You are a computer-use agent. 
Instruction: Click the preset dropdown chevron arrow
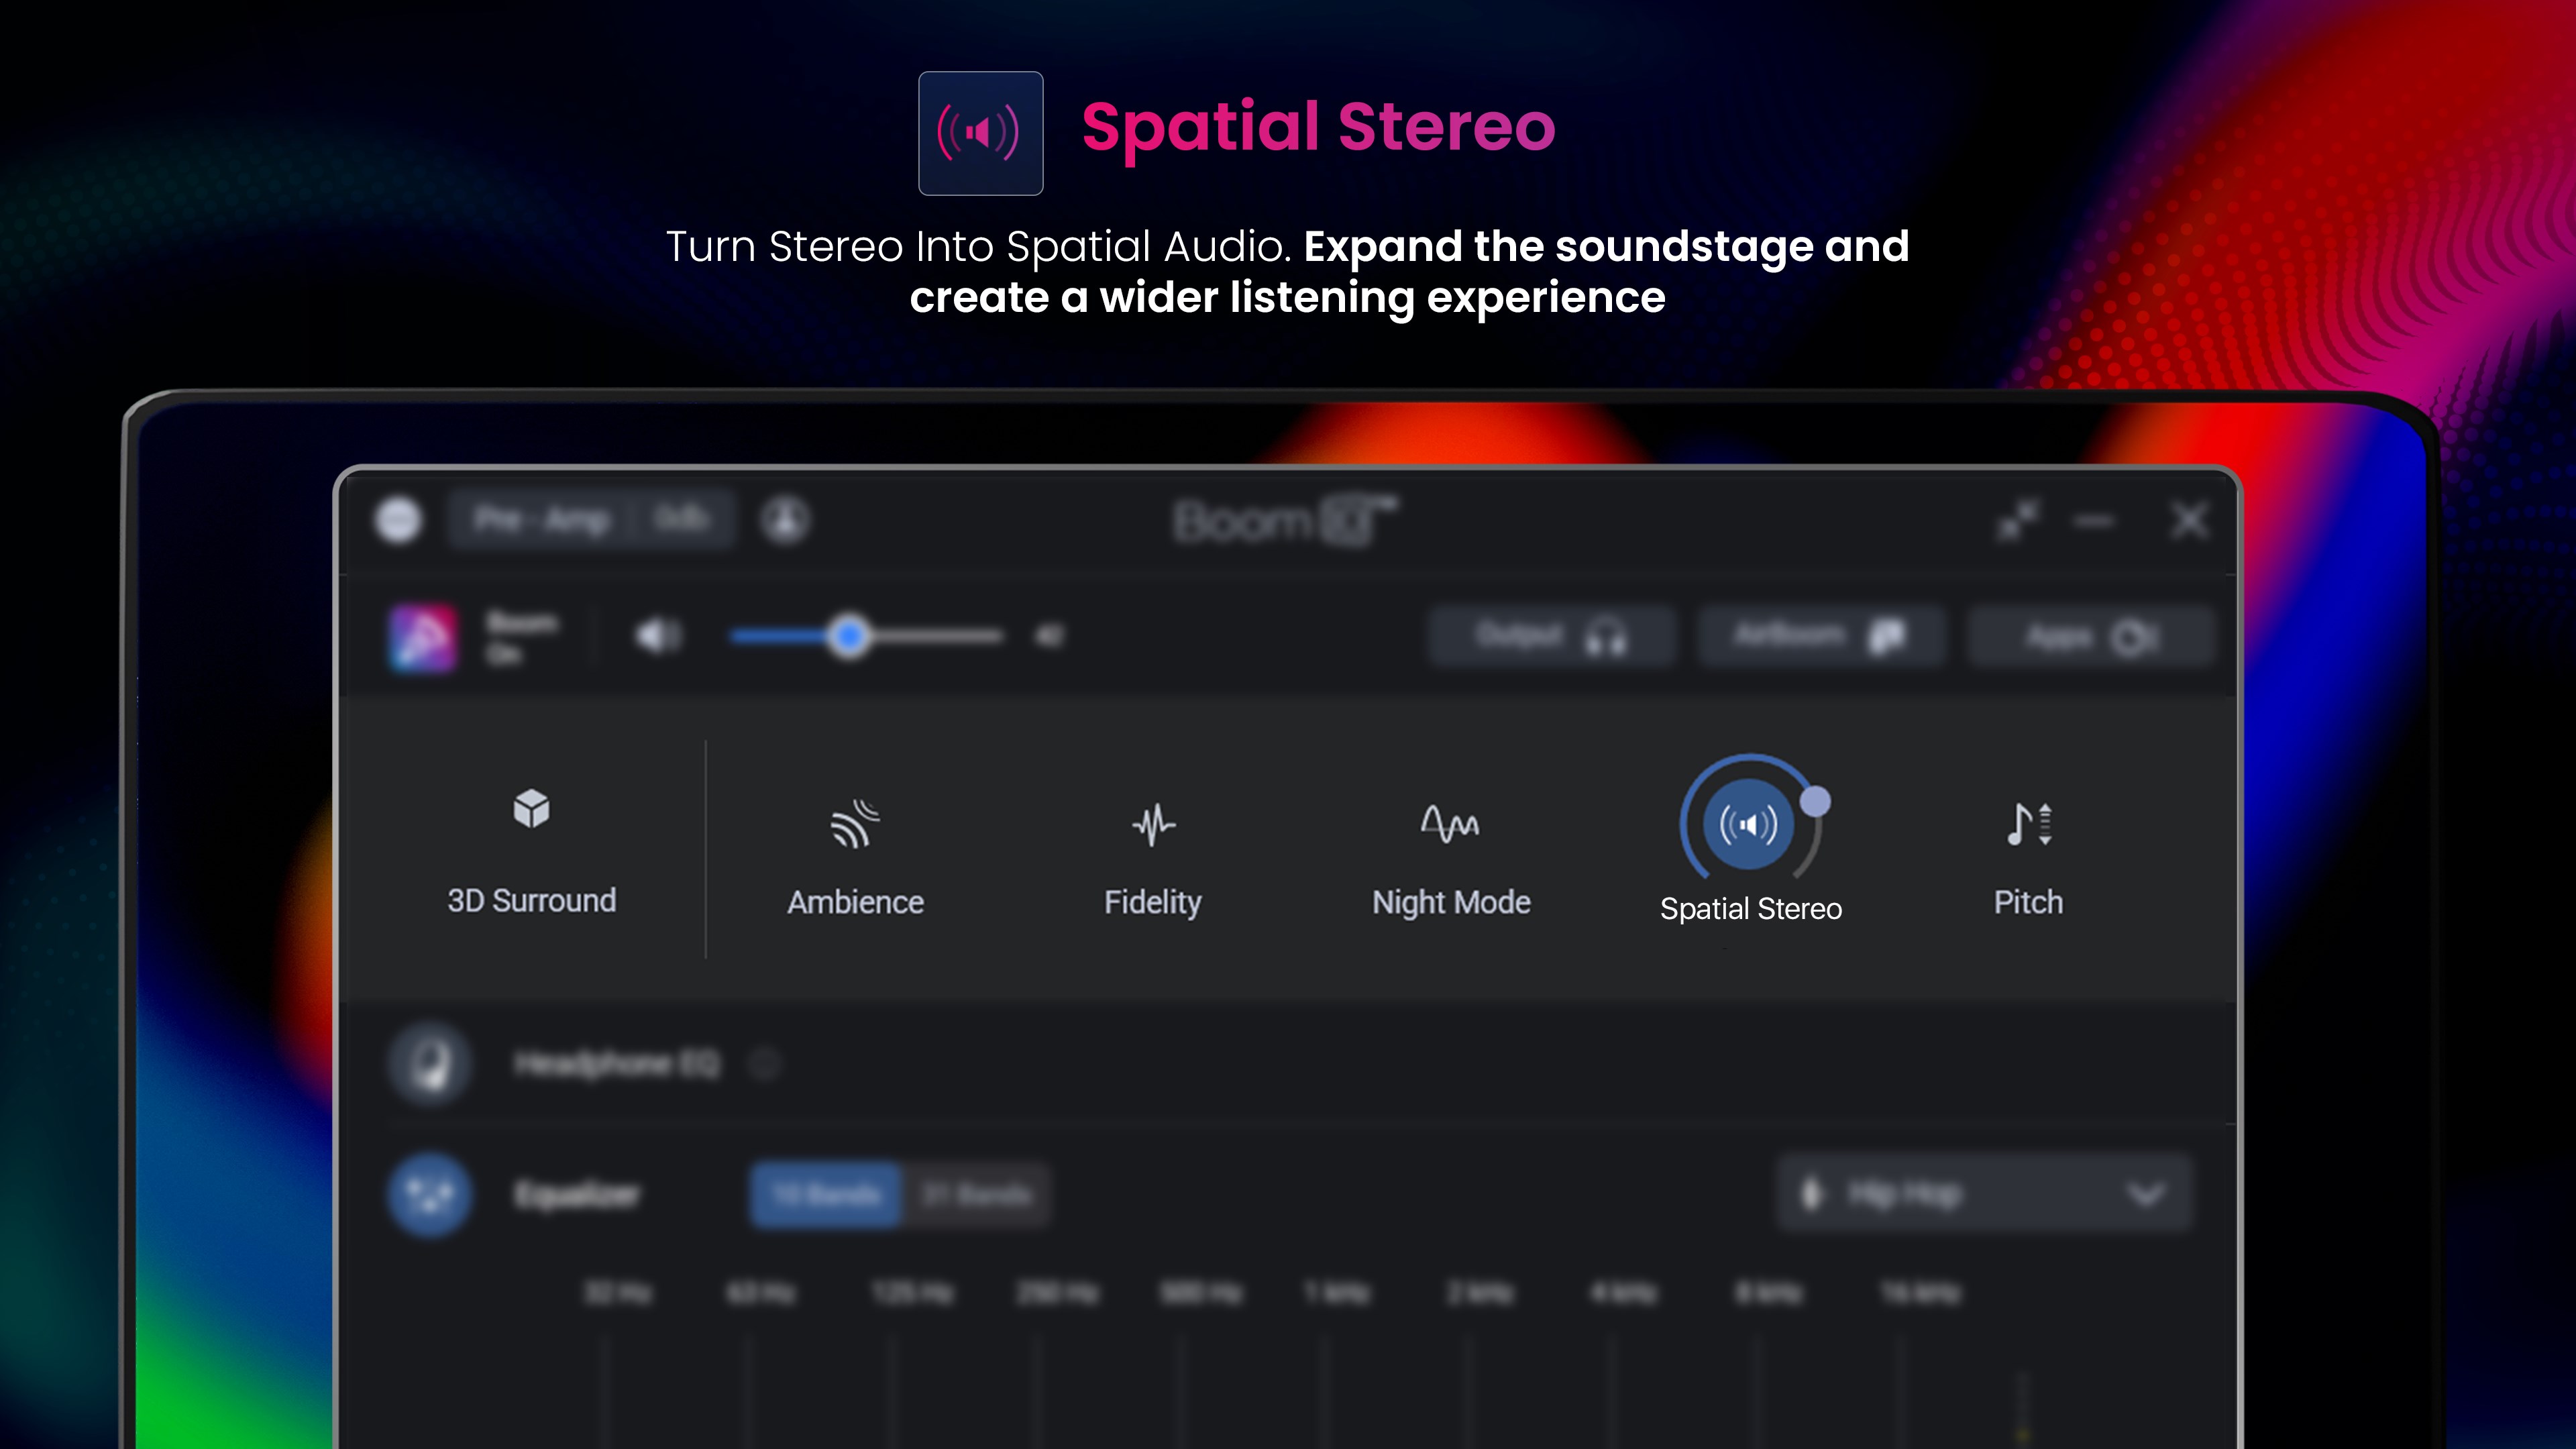tap(2146, 1194)
